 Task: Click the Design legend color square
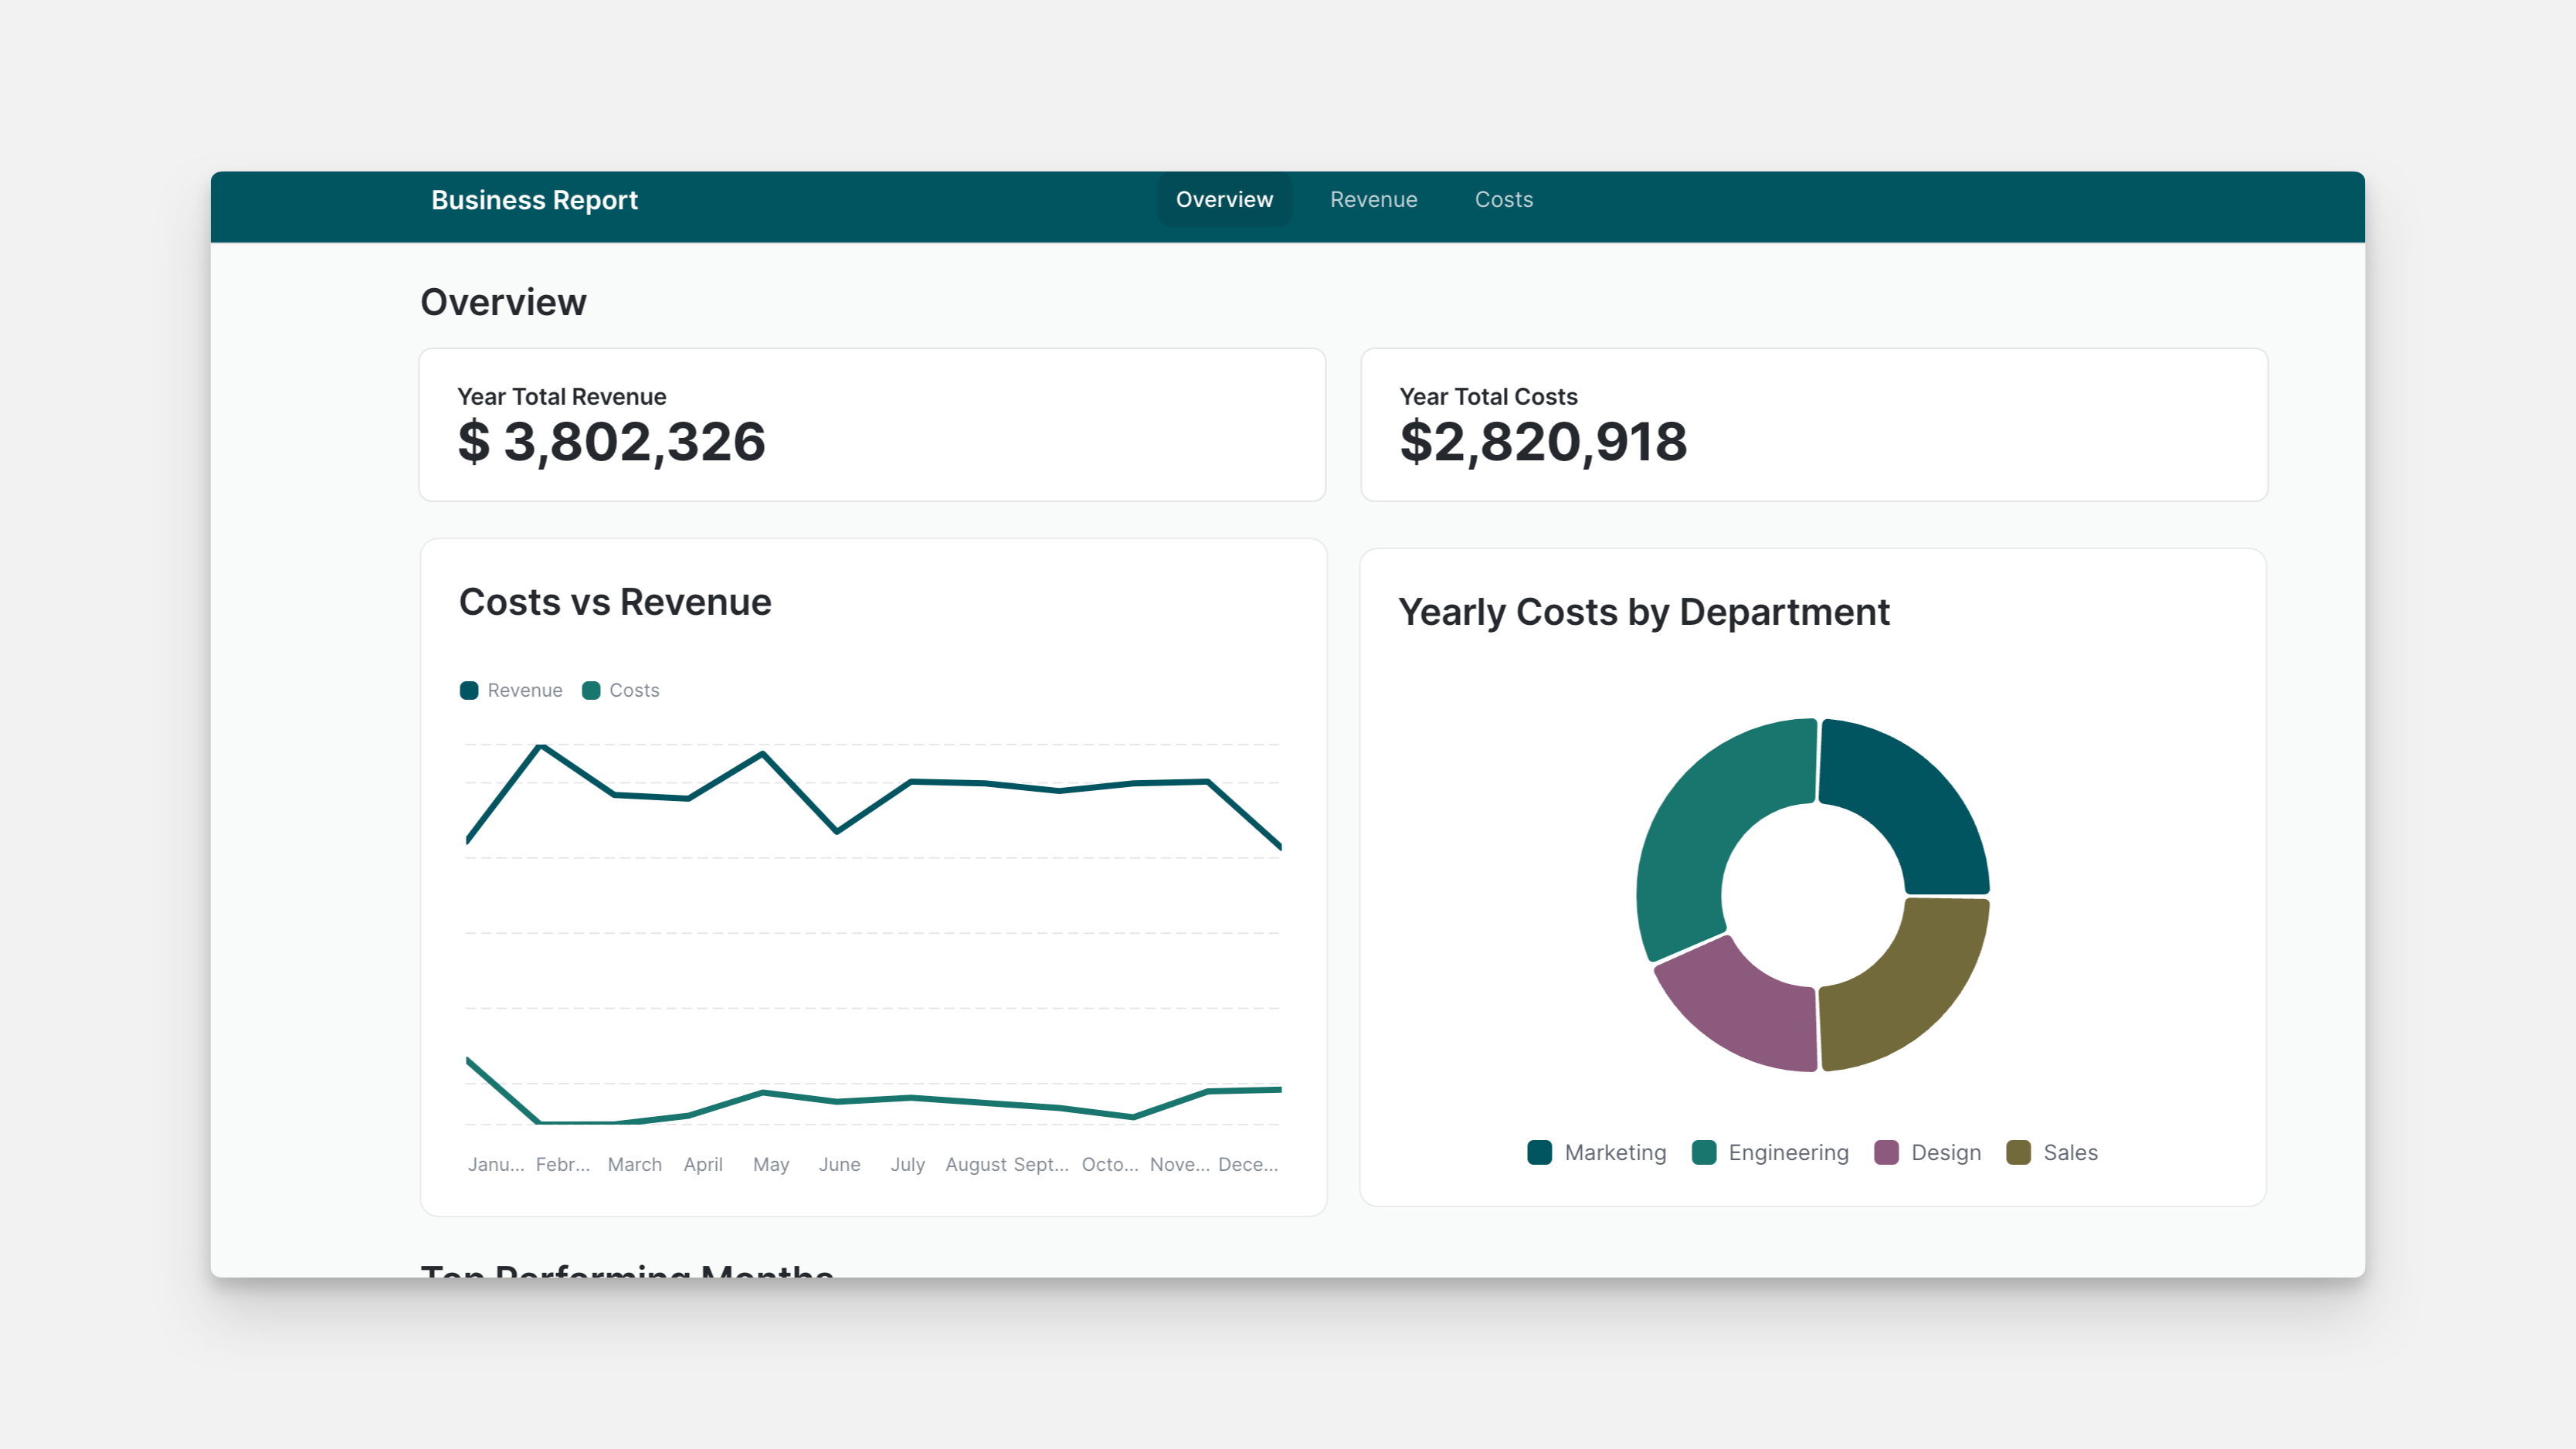pyautogui.click(x=1886, y=1152)
